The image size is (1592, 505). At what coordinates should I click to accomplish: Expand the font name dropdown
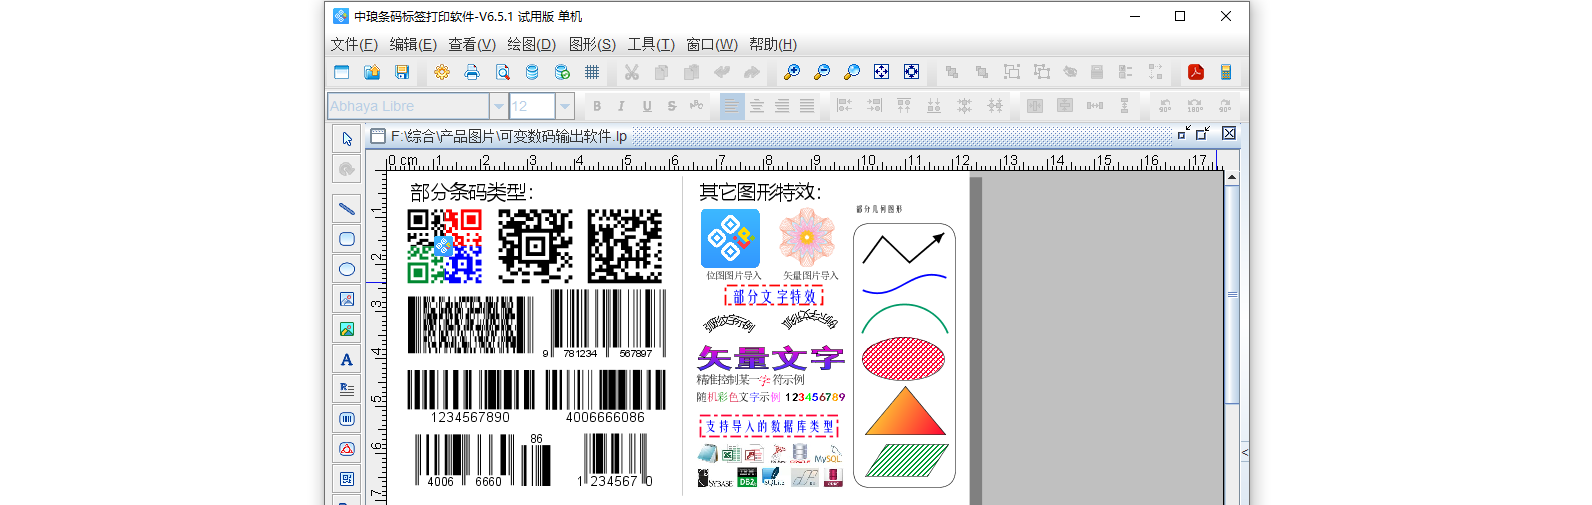point(498,106)
